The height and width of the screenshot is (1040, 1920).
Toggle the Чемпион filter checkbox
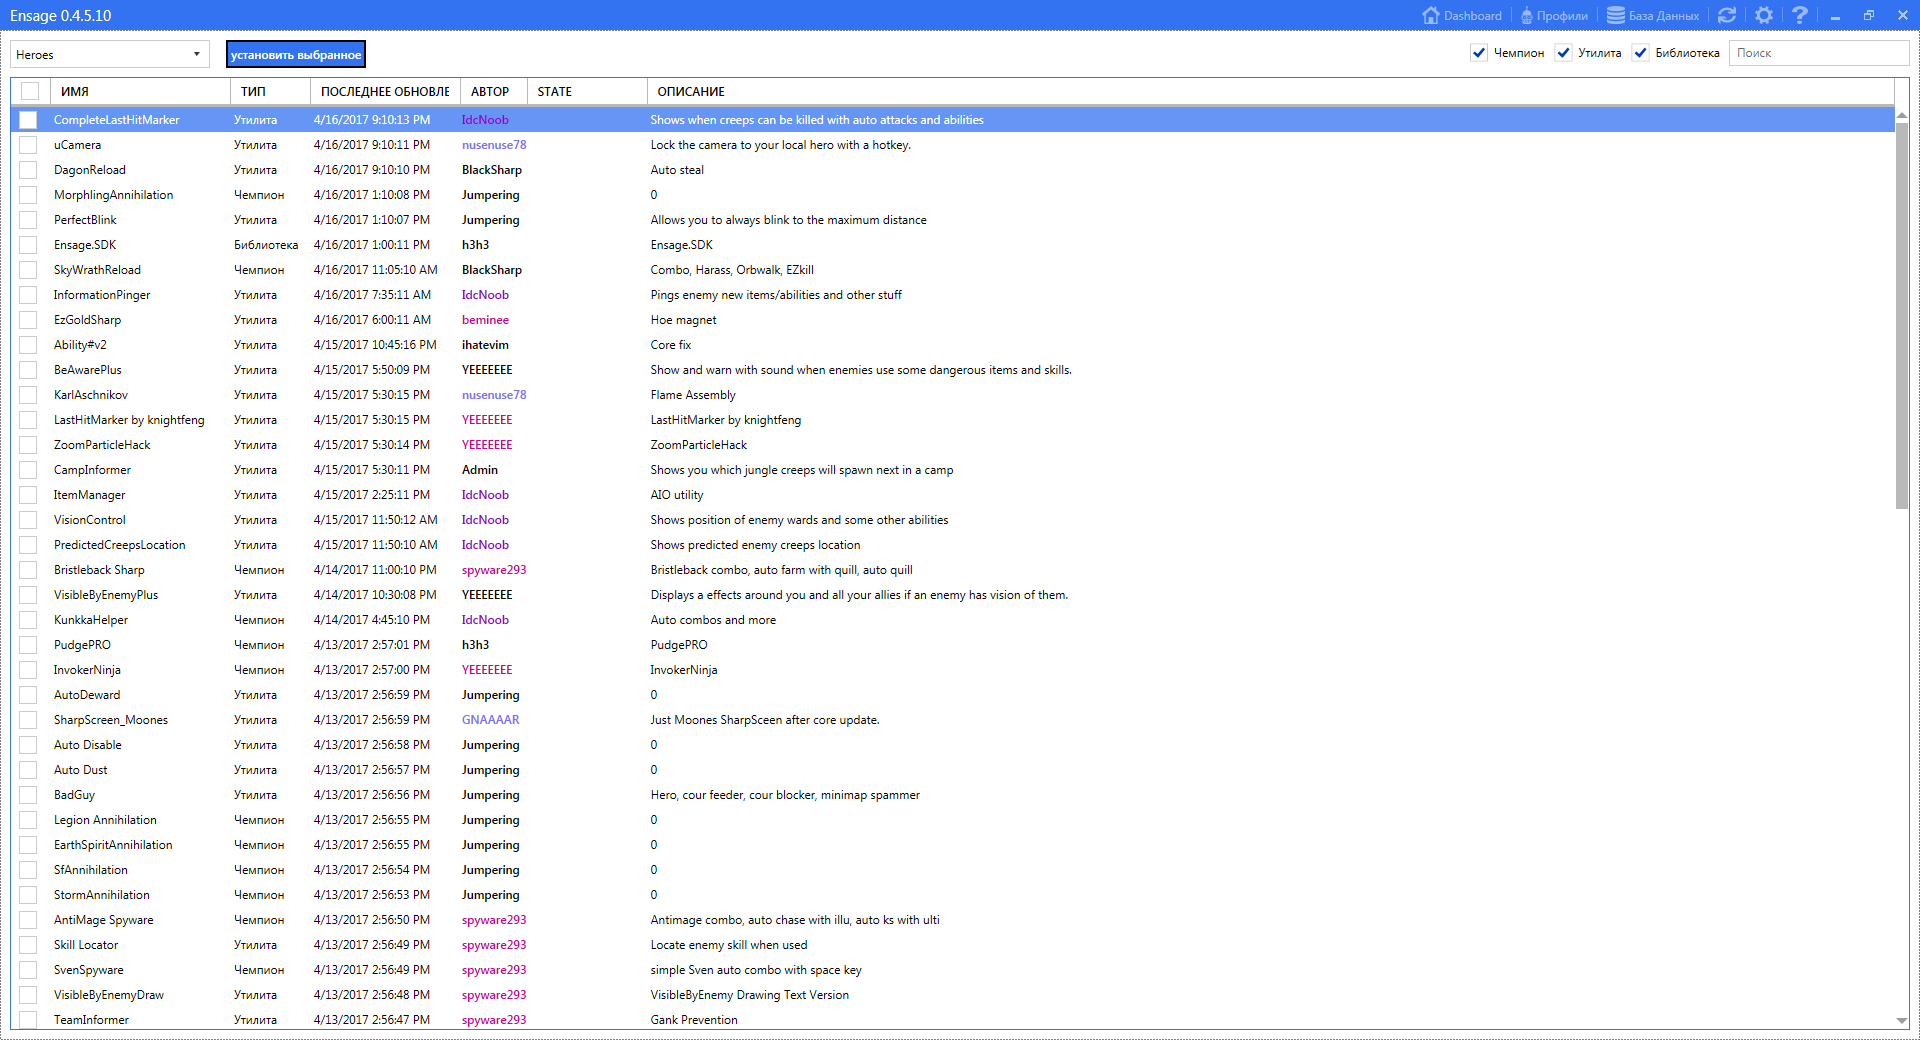1479,53
